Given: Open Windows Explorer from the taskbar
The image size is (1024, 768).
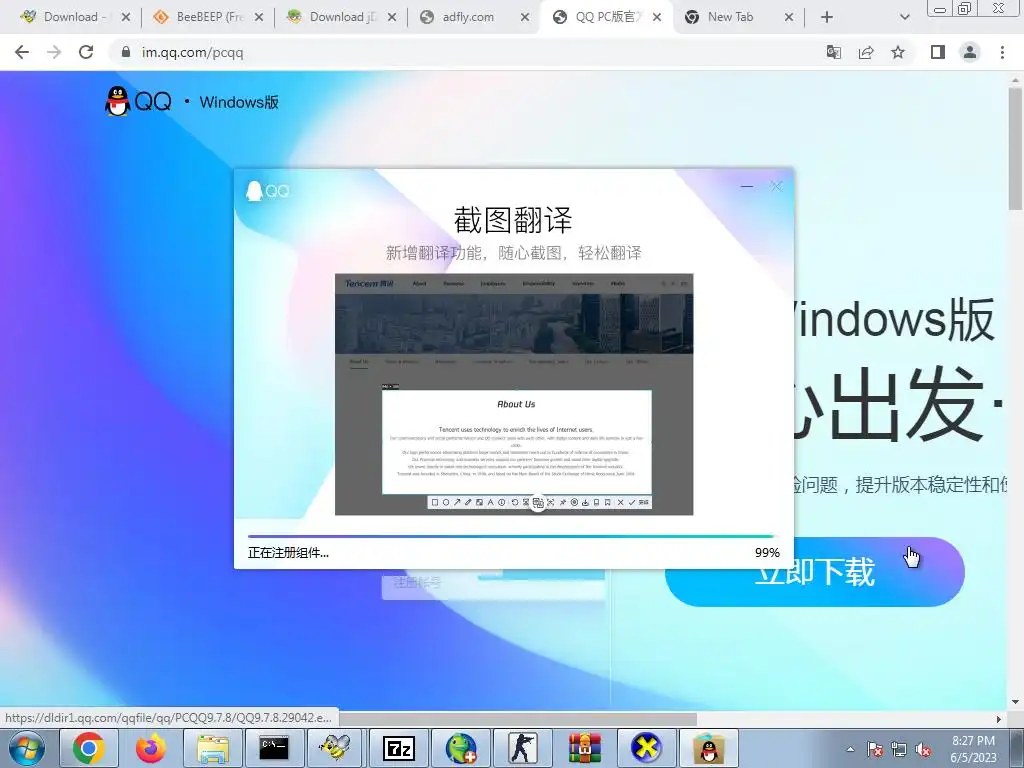Looking at the screenshot, I should coord(213,748).
